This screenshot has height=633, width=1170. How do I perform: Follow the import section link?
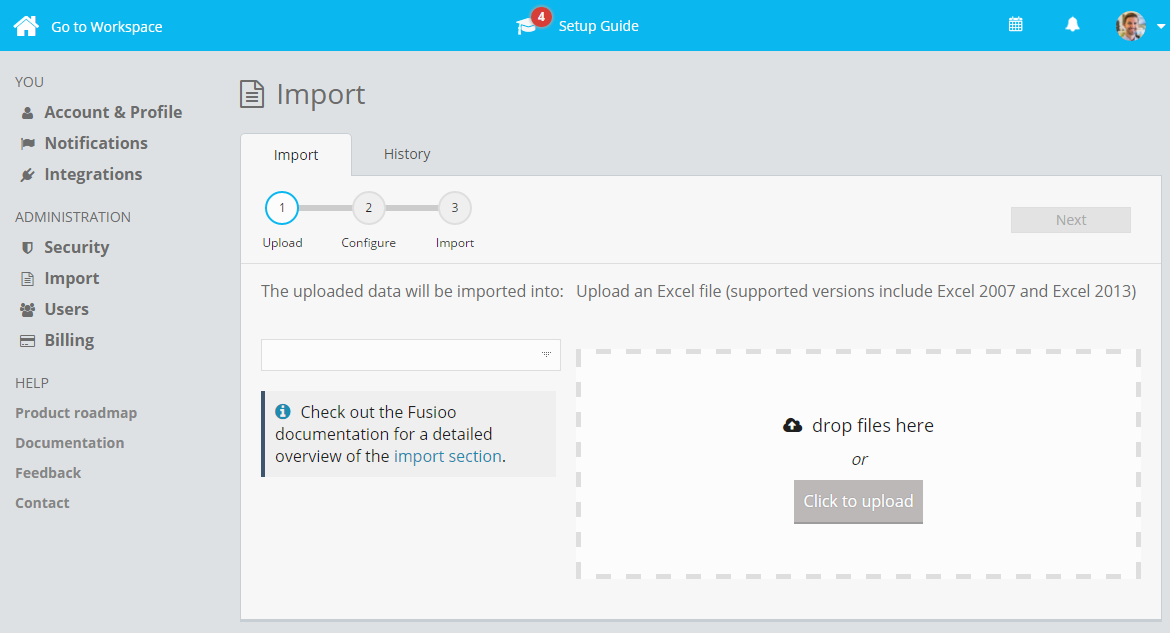447,456
